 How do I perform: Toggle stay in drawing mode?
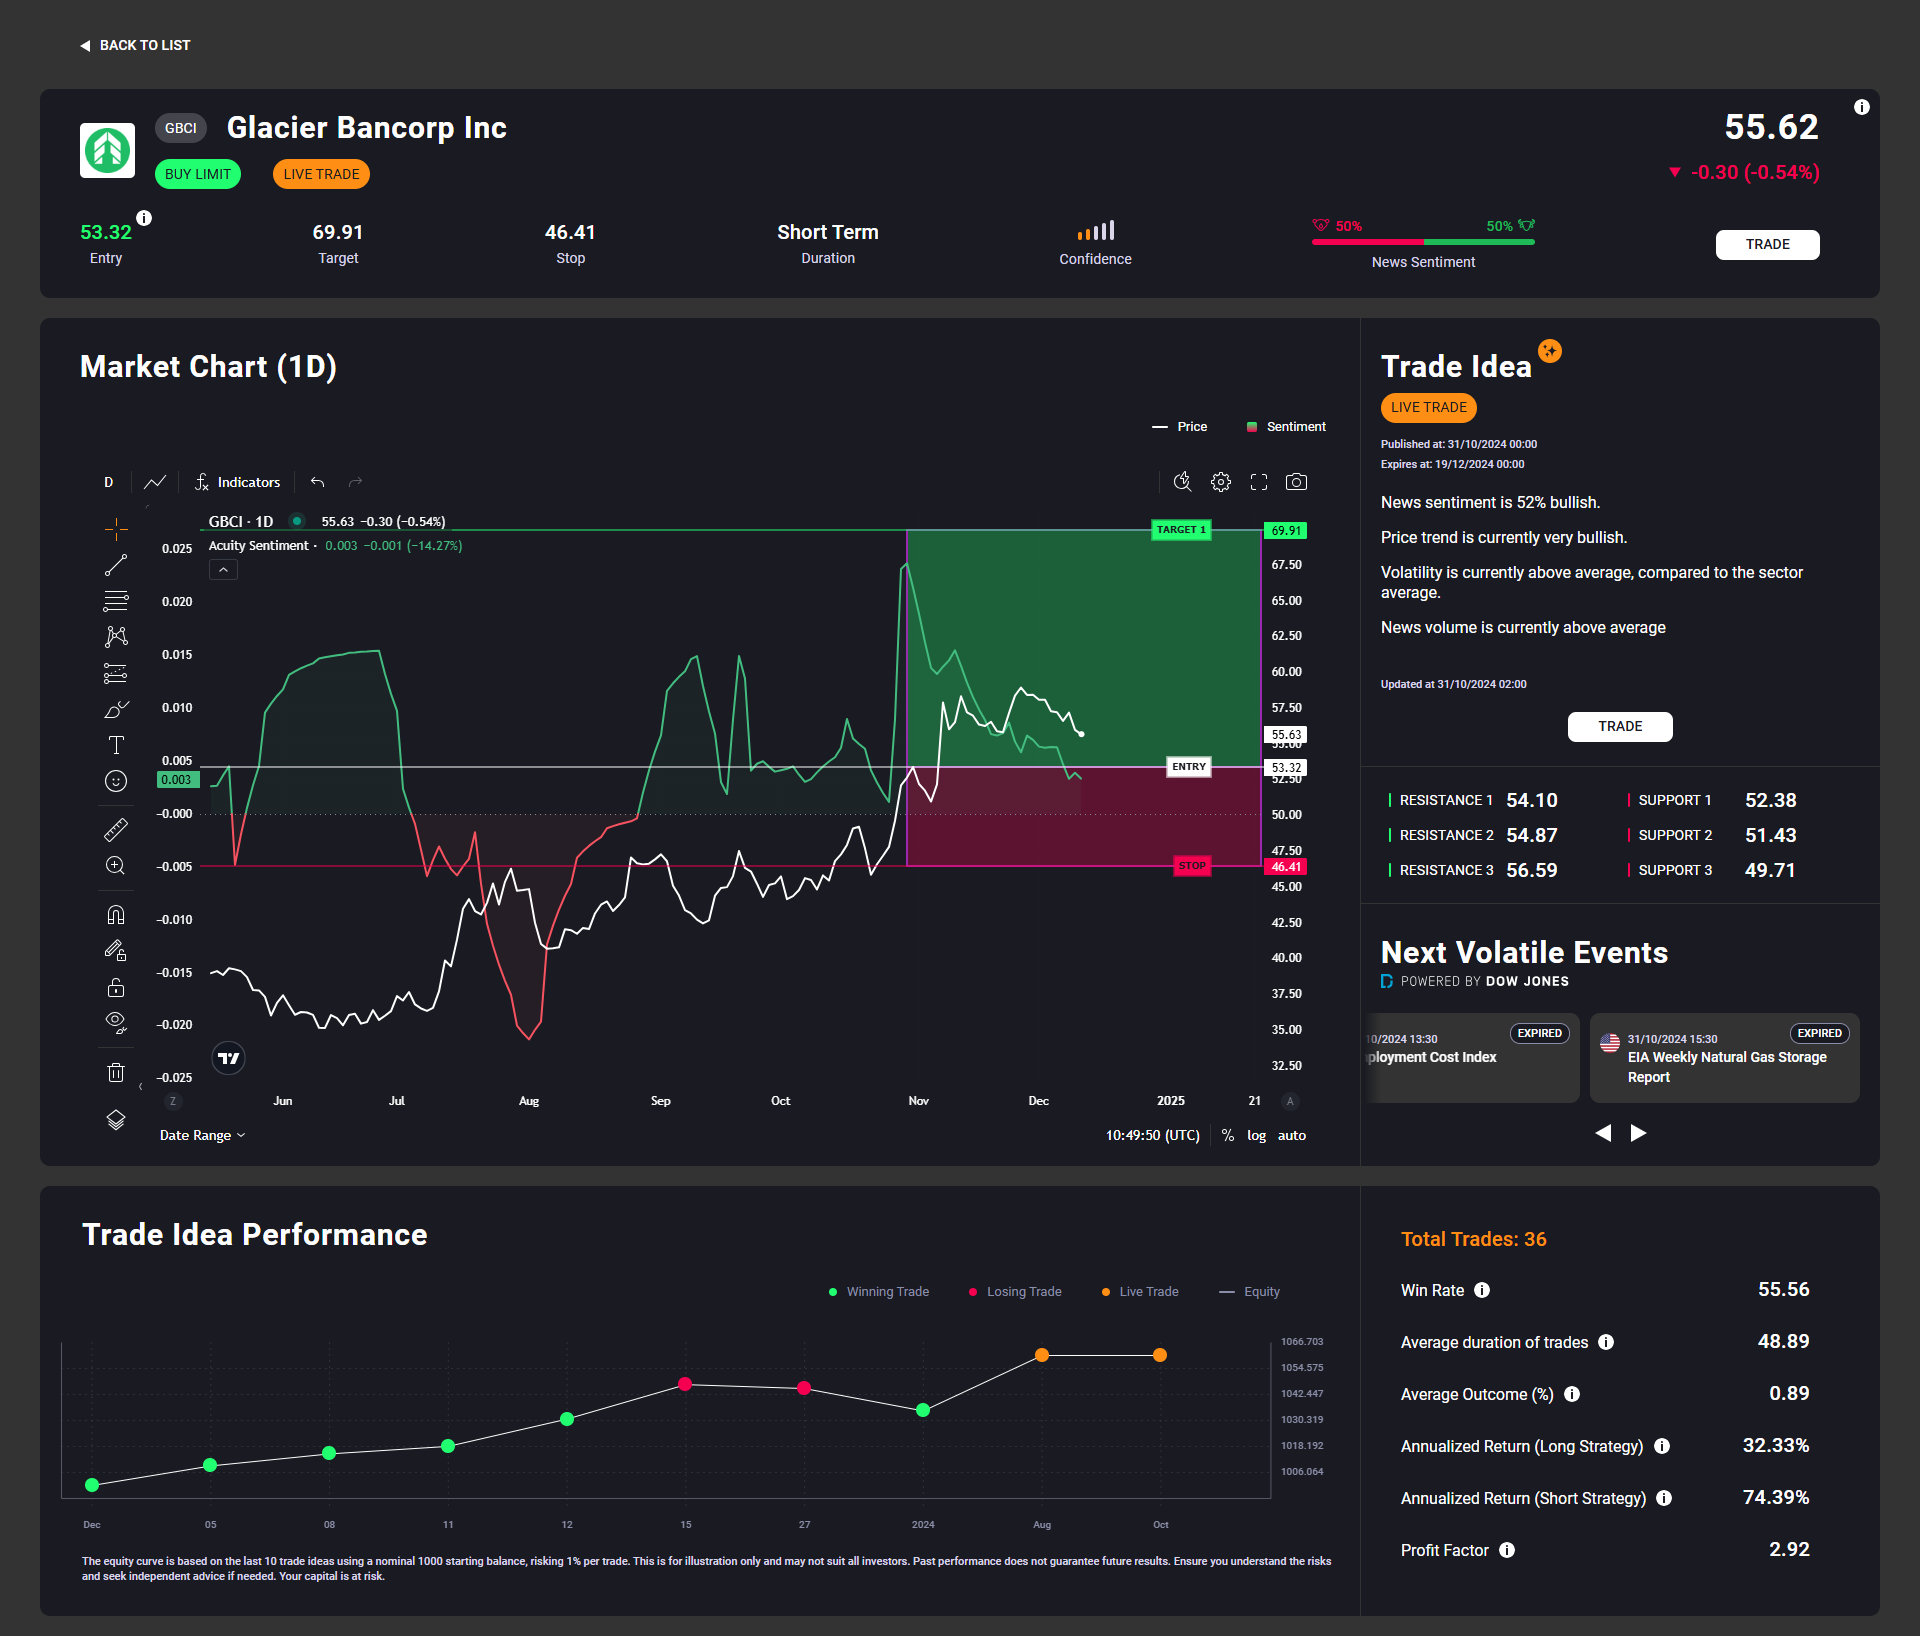point(116,951)
